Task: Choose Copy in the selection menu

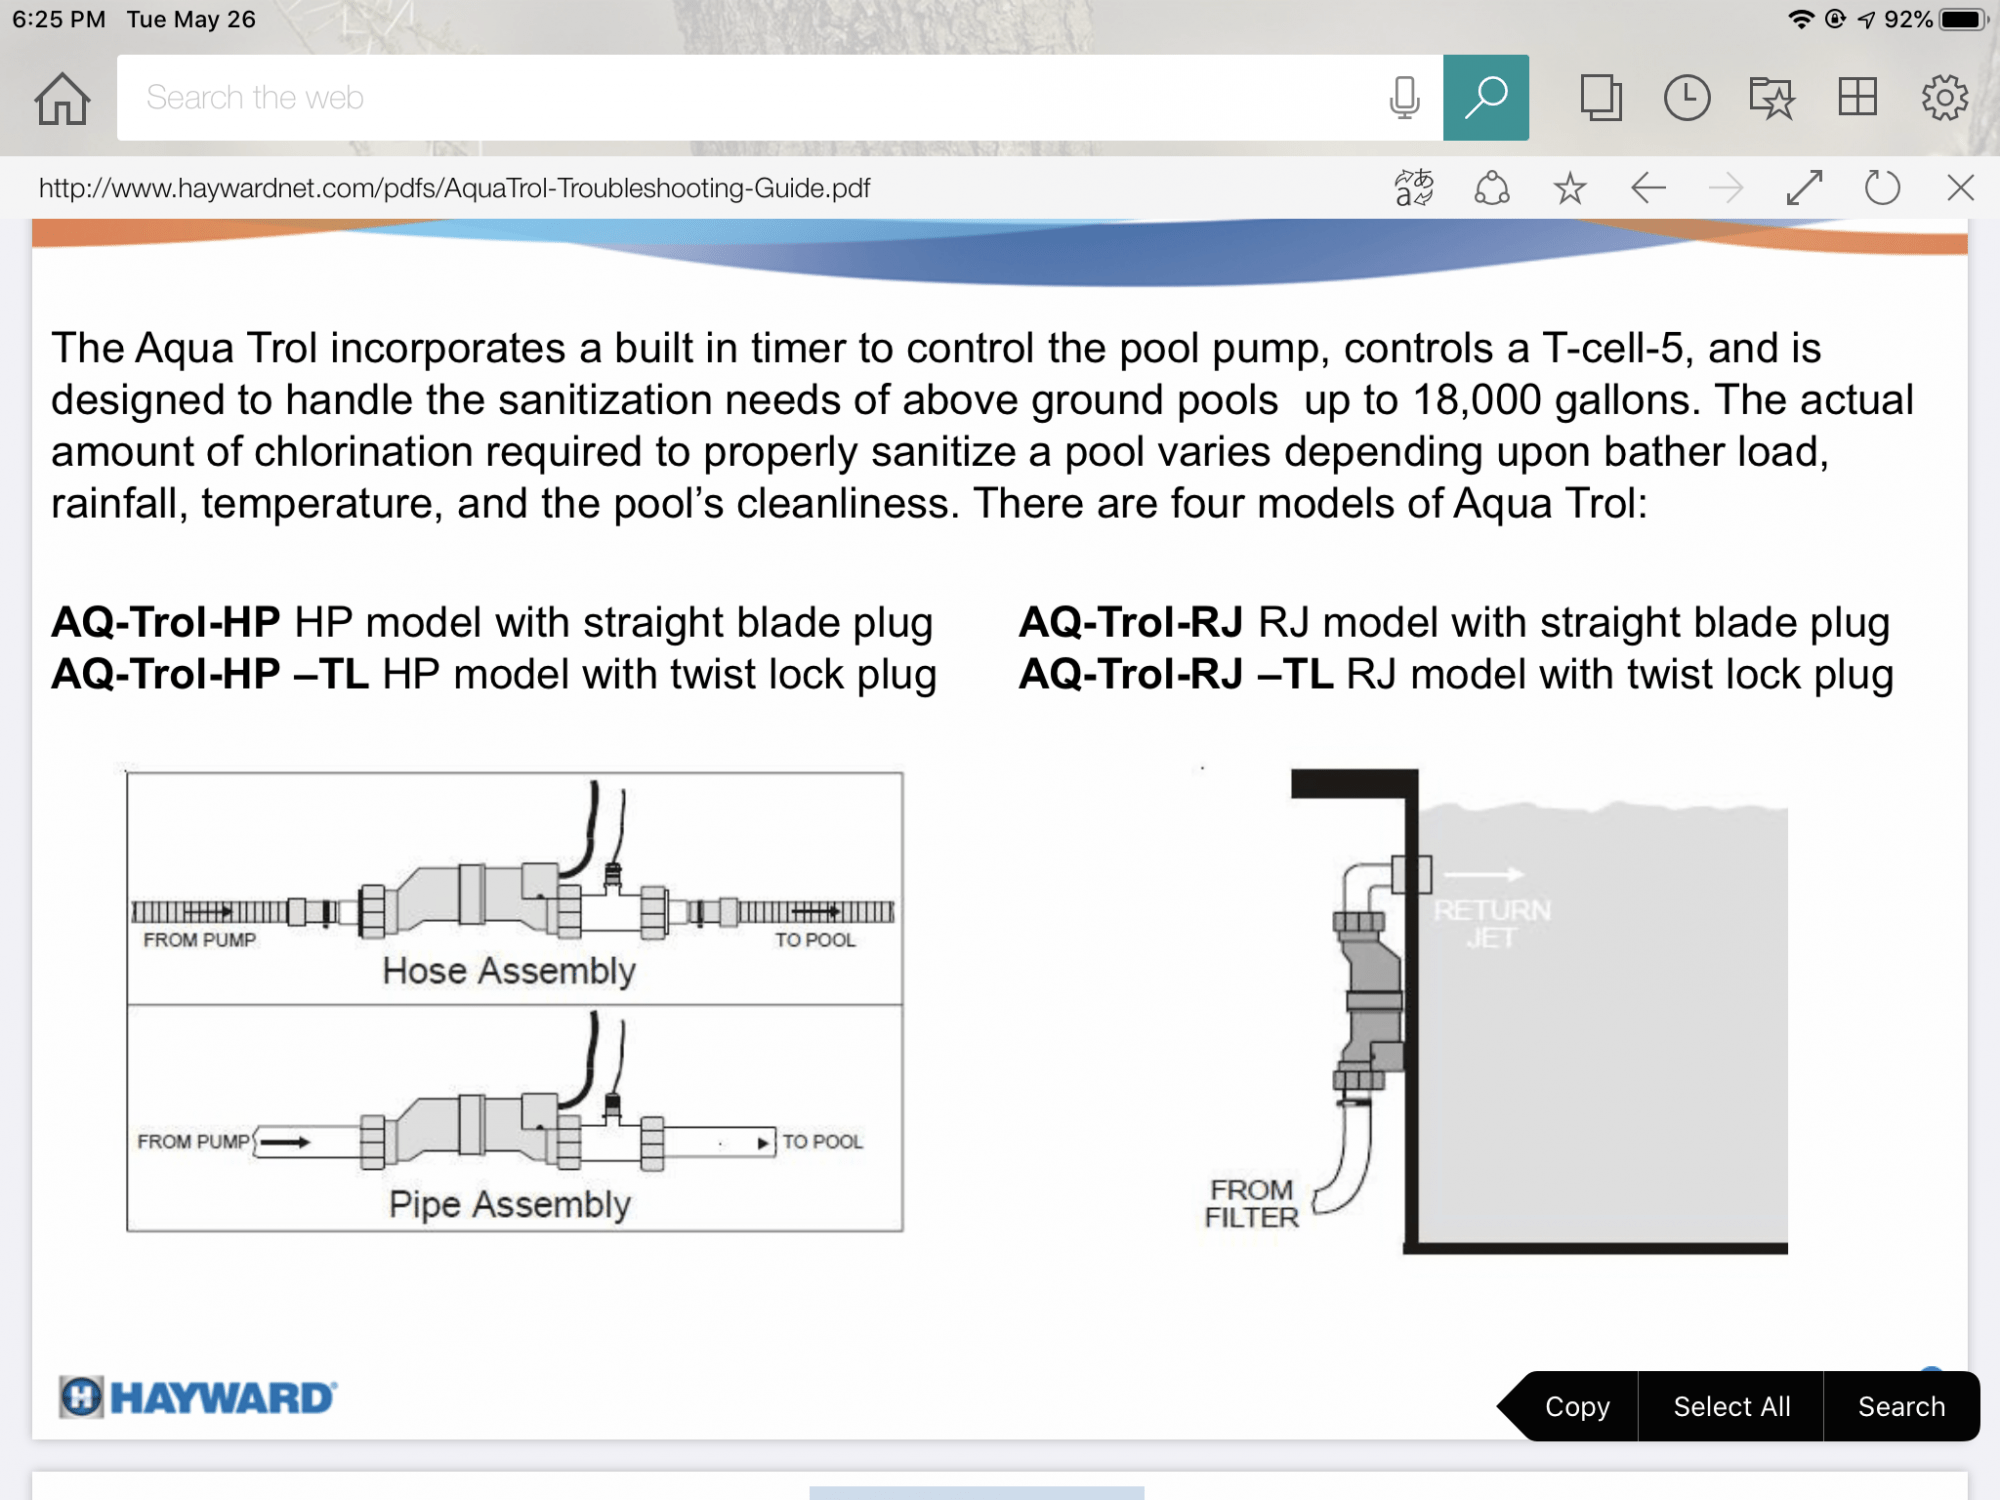Action: point(1577,1406)
